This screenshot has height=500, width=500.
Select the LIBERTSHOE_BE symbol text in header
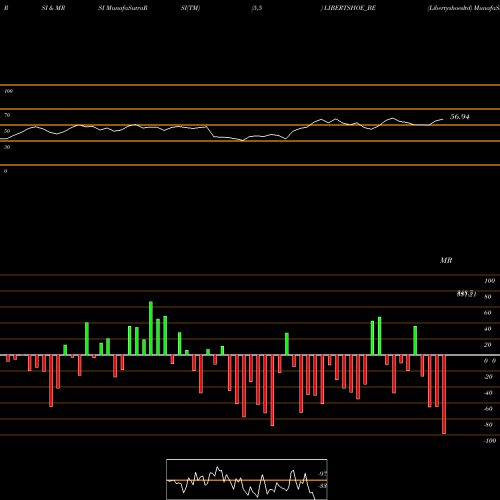click(350, 8)
